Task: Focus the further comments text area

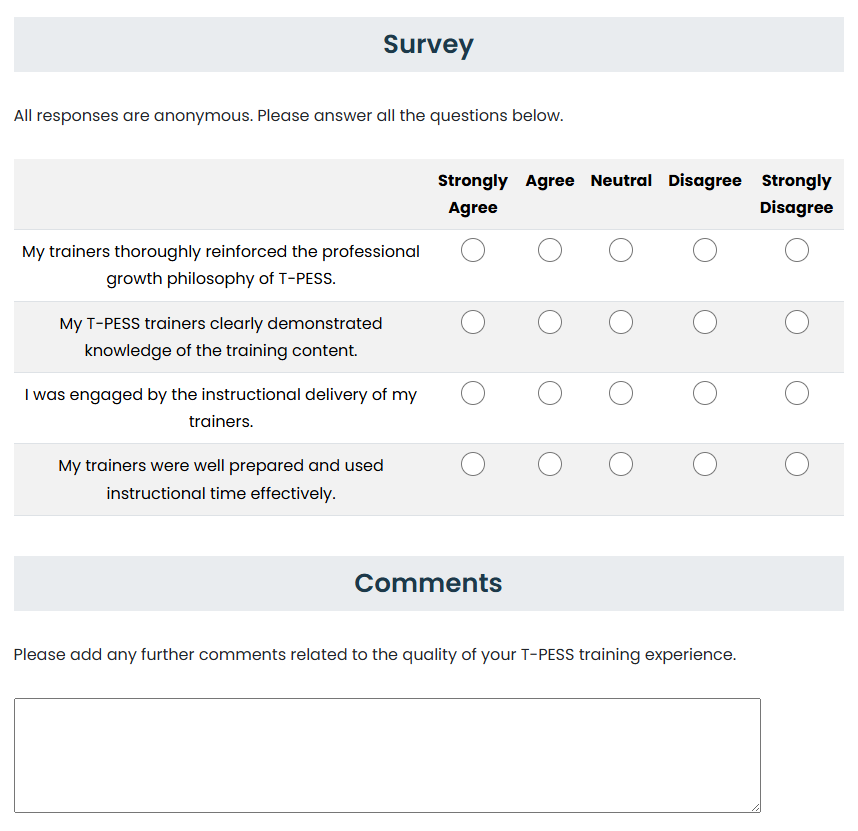Action: tap(387, 755)
